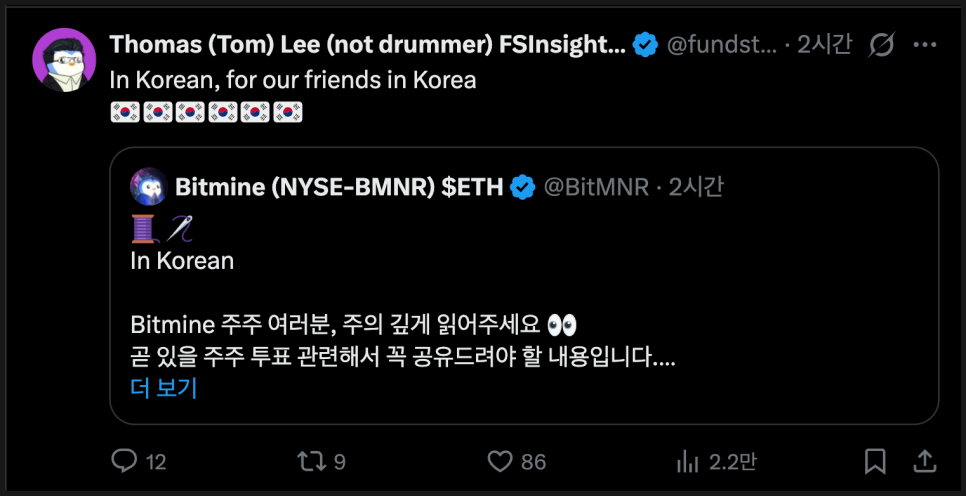Bookmark this tweet
This screenshot has height=496, width=966.
[x=874, y=461]
